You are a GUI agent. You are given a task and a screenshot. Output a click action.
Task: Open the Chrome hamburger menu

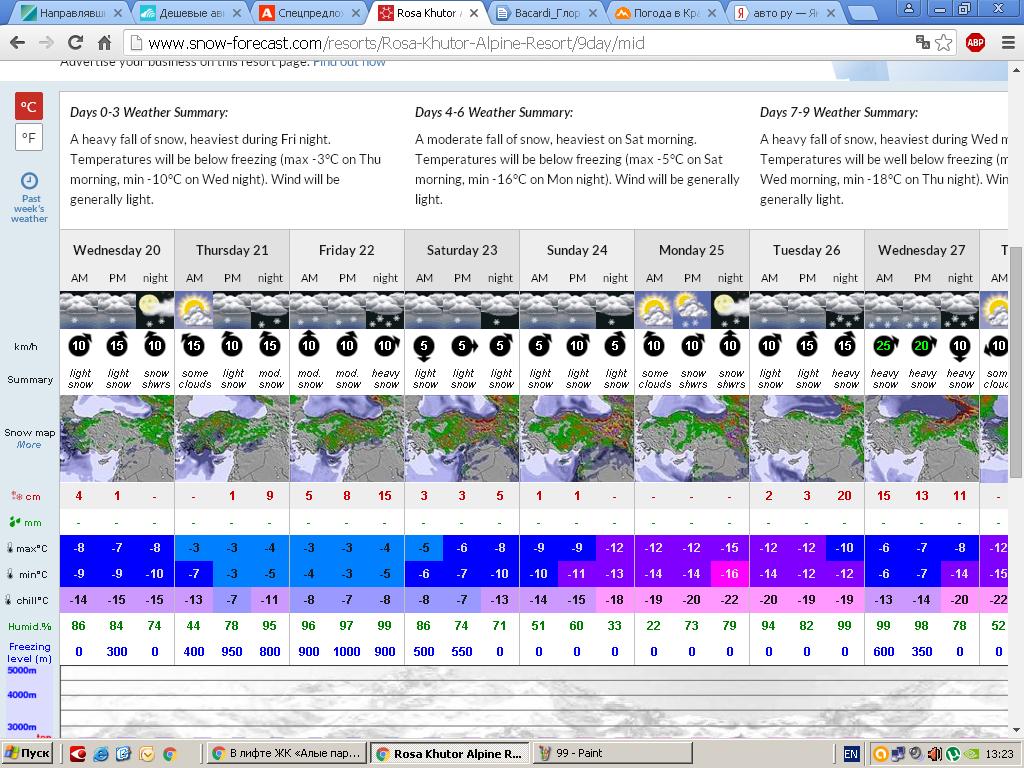point(1008,43)
